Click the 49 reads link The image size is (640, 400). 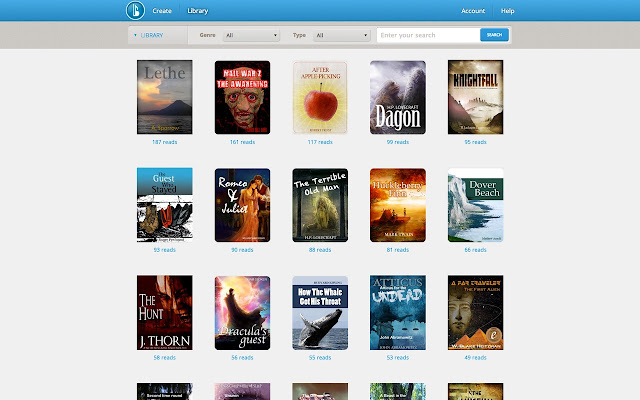[476, 358]
